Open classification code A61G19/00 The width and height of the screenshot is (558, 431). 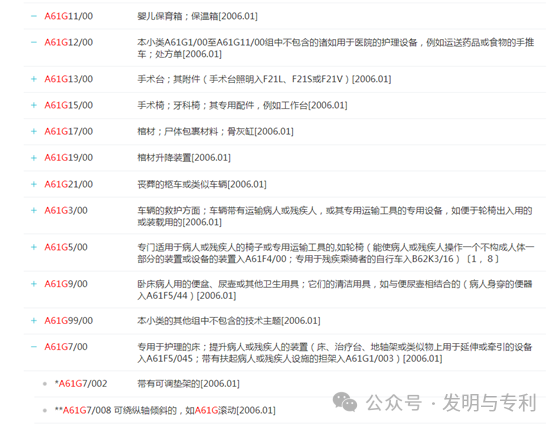pyautogui.click(x=69, y=158)
